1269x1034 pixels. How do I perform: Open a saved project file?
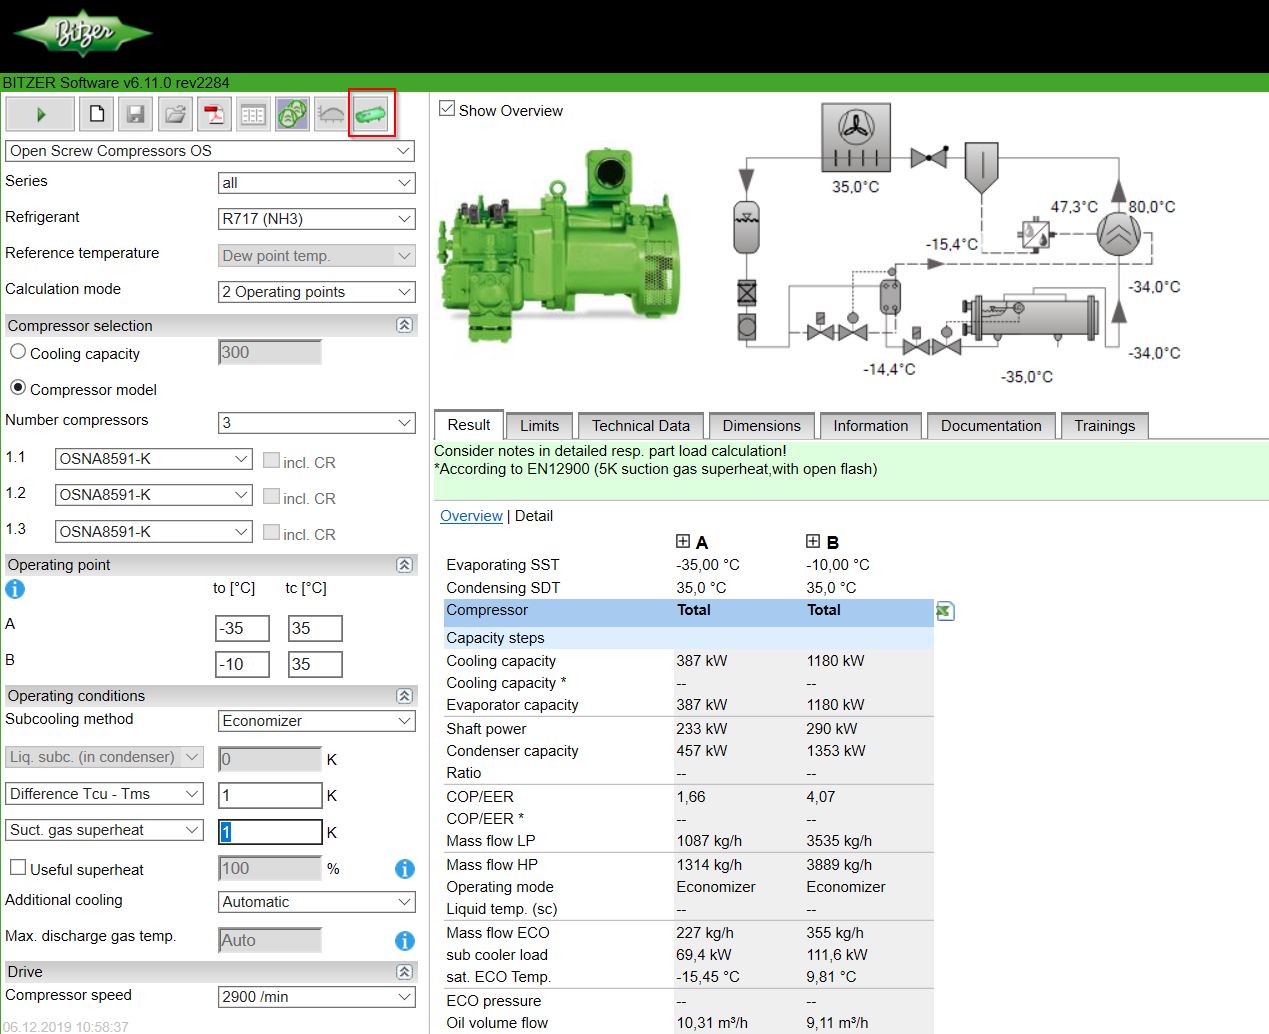173,113
